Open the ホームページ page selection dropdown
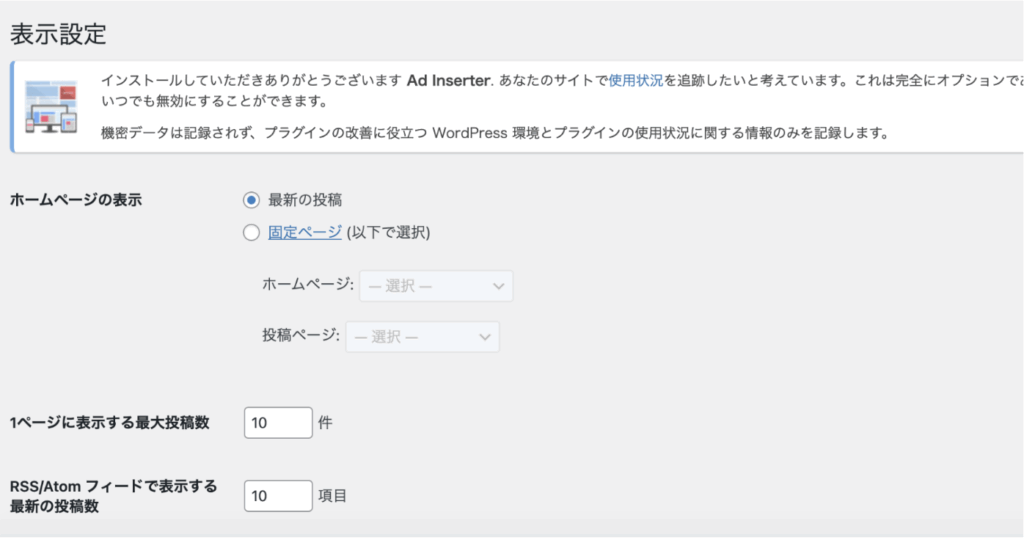The width and height of the screenshot is (1024, 540). 435,286
